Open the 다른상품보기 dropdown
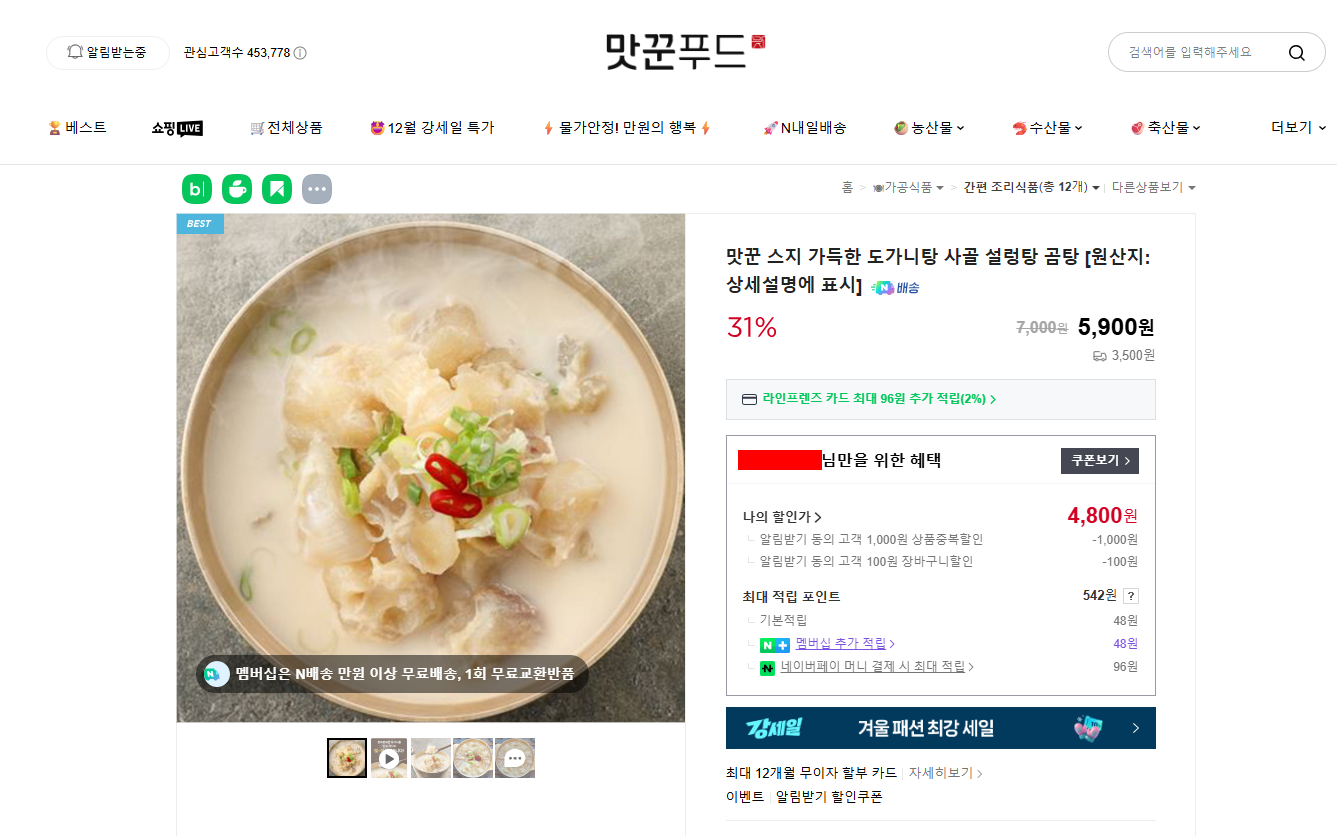Image resolution: width=1337 pixels, height=836 pixels. coord(1153,187)
